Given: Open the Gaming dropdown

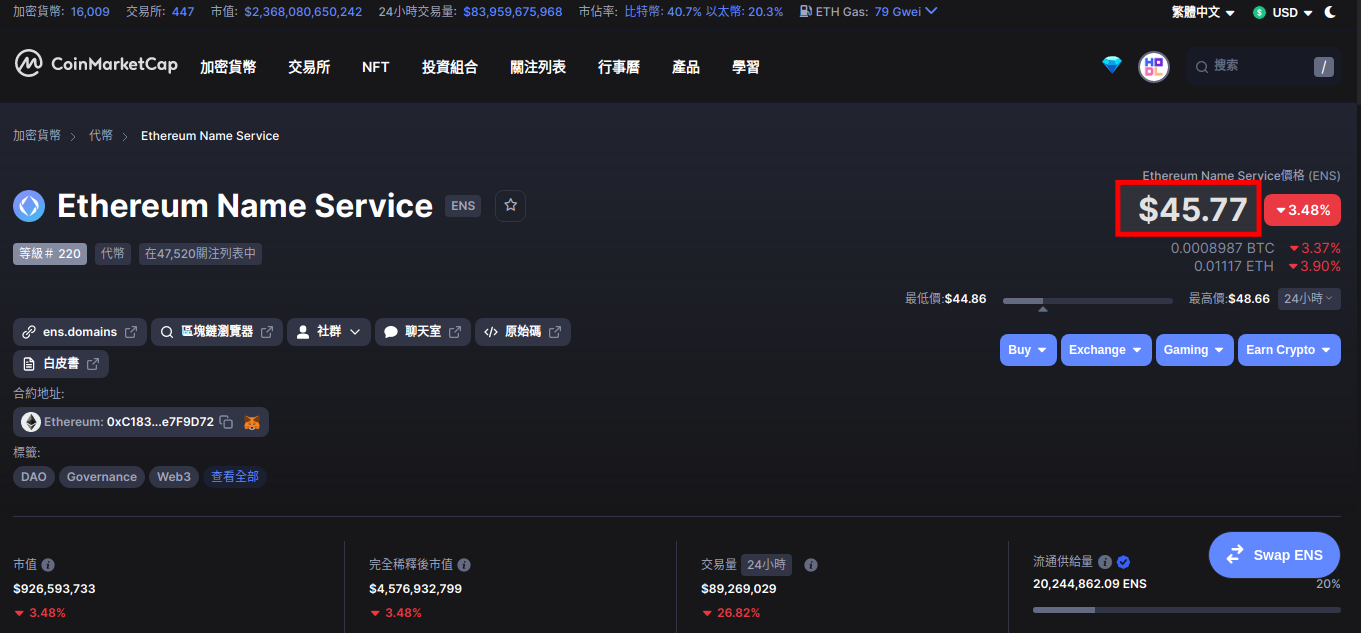Looking at the screenshot, I should [1194, 350].
